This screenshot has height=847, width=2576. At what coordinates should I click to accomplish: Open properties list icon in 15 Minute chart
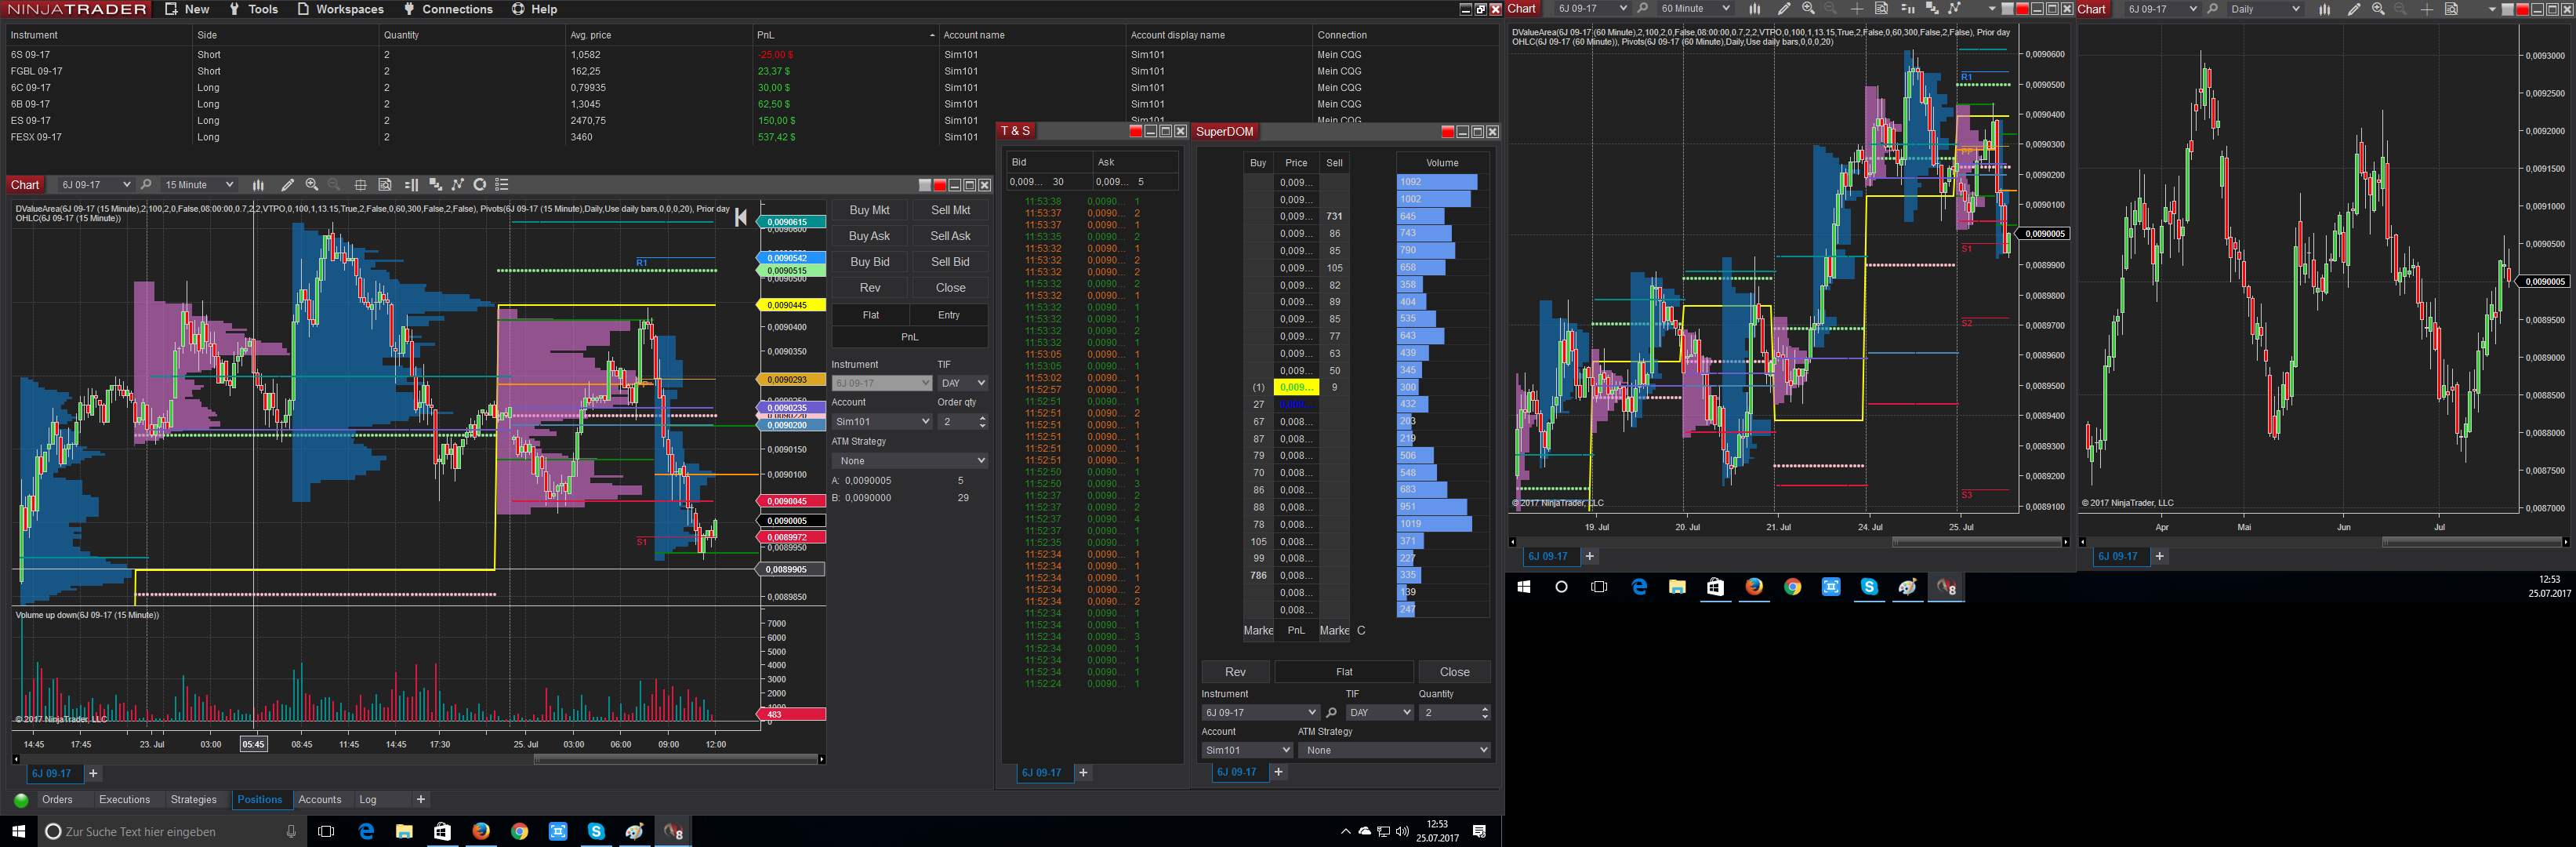tap(503, 185)
